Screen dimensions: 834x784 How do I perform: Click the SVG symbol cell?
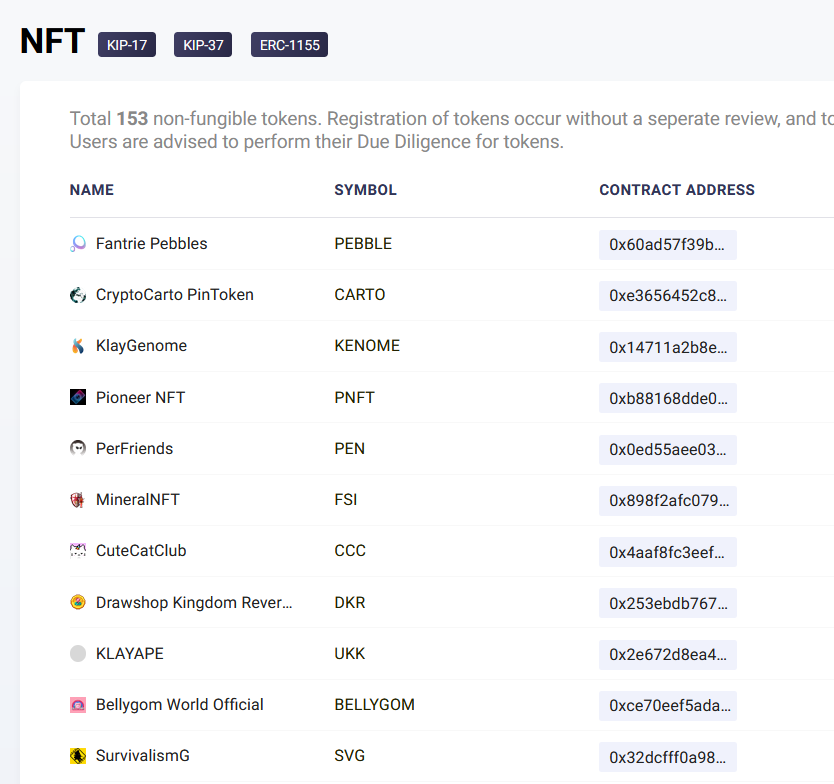click(x=349, y=756)
